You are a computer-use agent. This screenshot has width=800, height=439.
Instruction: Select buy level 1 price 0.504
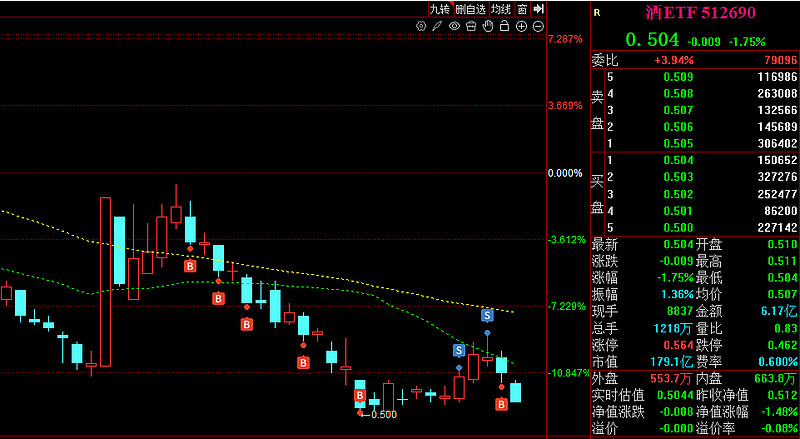coord(678,160)
